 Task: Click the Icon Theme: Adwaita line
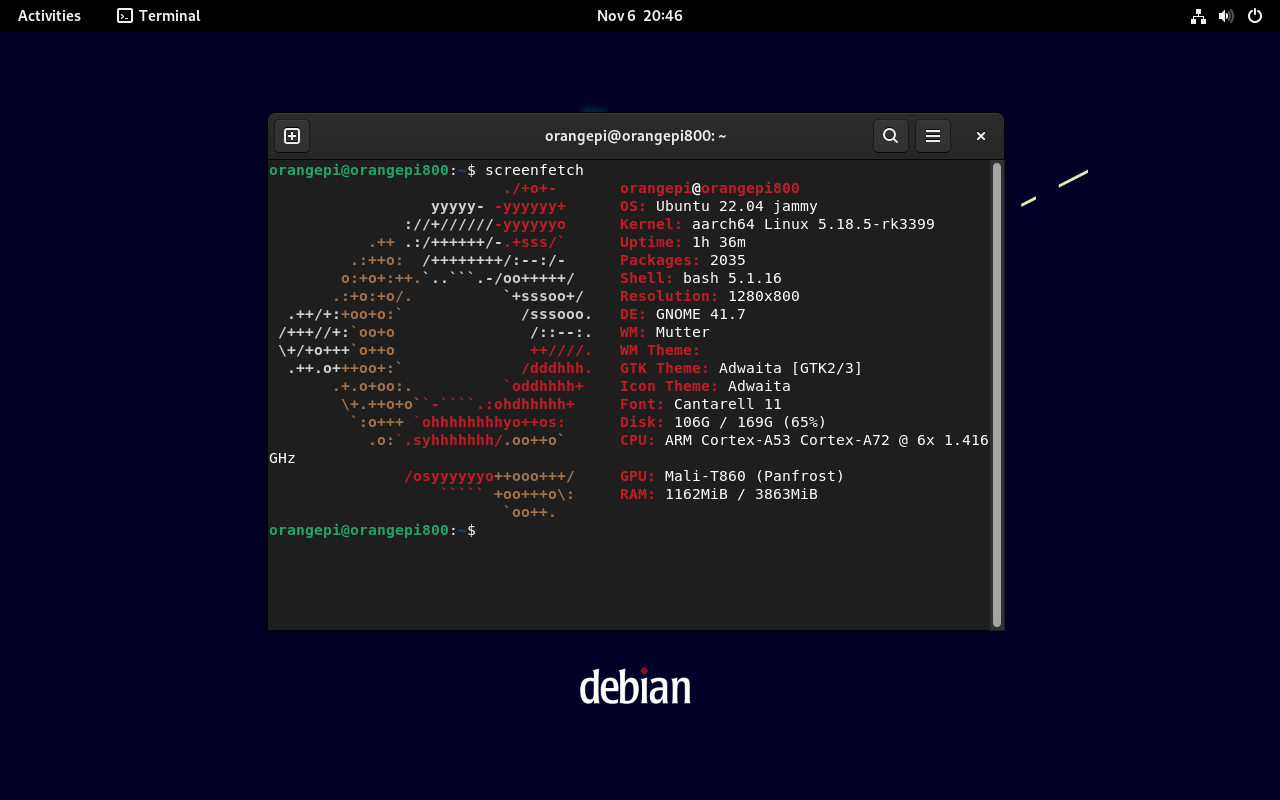(x=705, y=386)
